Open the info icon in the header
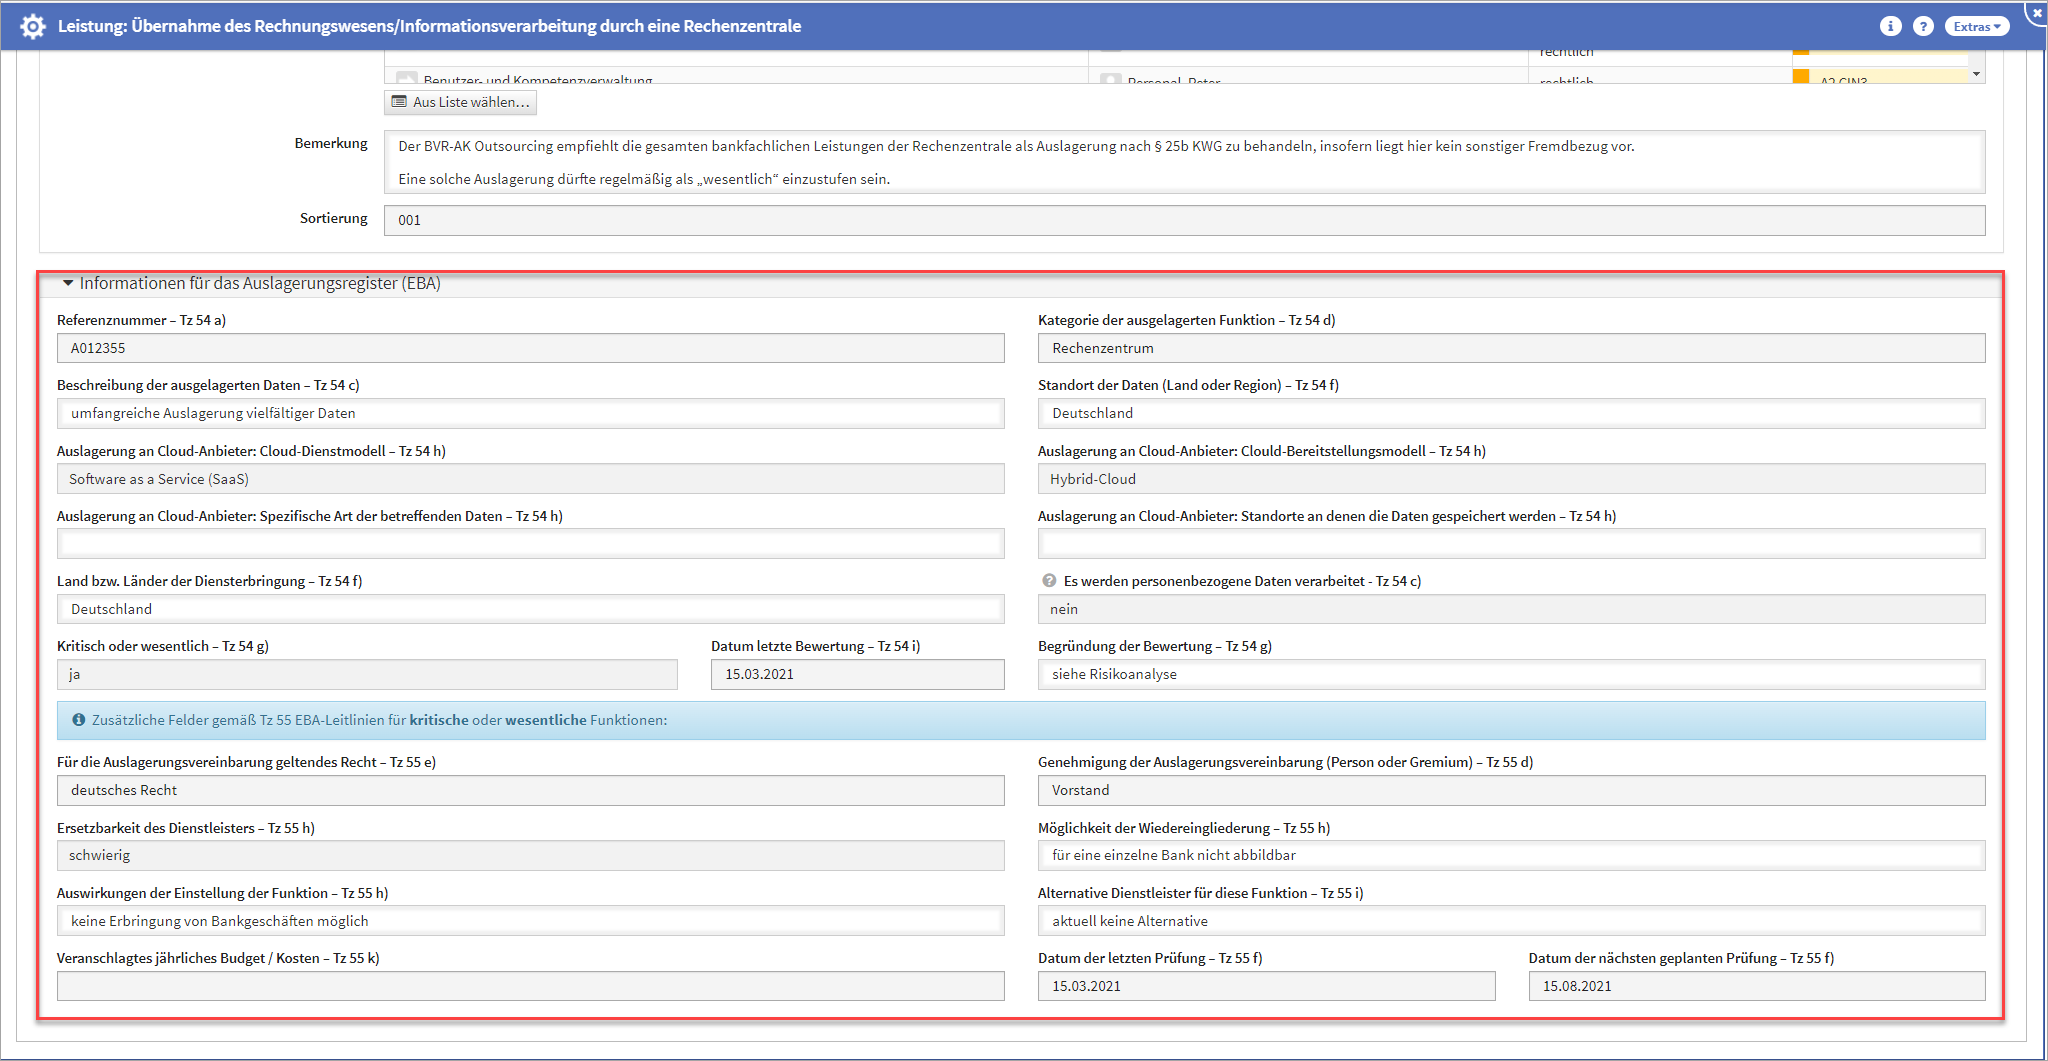Image resolution: width=2048 pixels, height=1061 pixels. click(x=1890, y=26)
